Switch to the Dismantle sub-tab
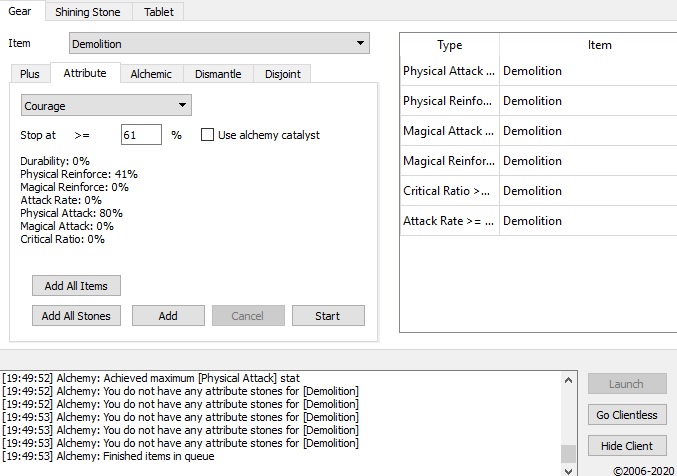677x476 pixels. tap(218, 74)
